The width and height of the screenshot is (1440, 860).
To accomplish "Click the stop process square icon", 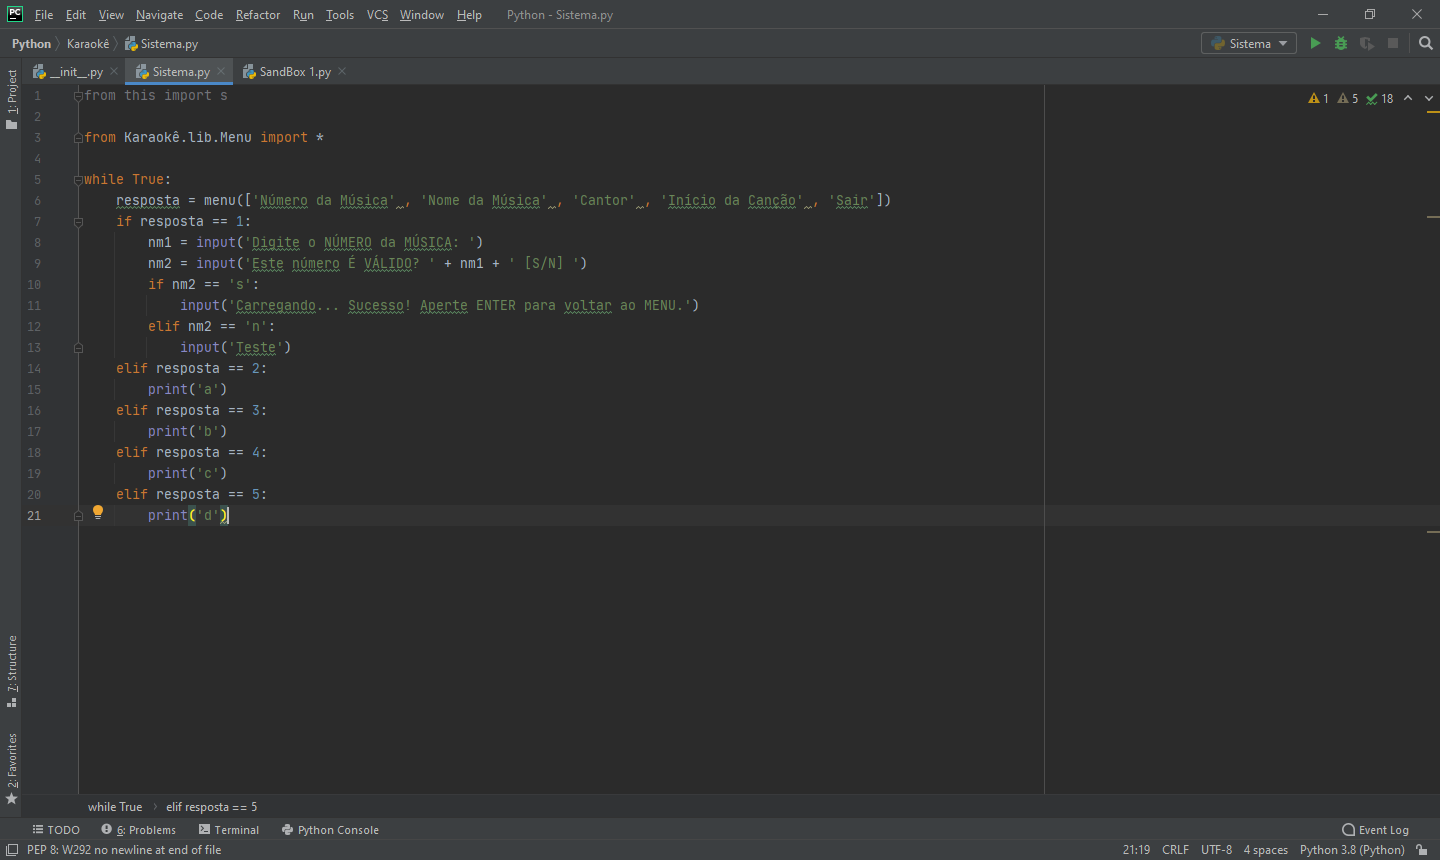I will pyautogui.click(x=1393, y=43).
